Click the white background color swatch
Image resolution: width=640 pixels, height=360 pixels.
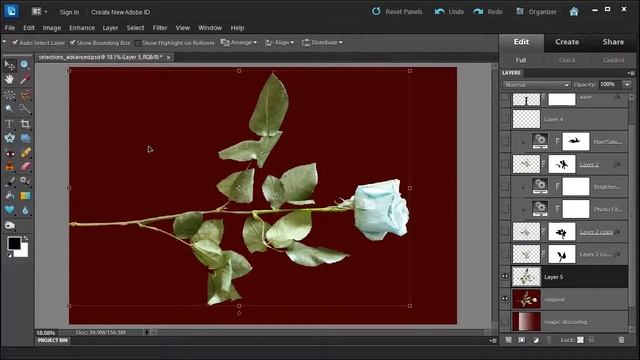(23, 251)
